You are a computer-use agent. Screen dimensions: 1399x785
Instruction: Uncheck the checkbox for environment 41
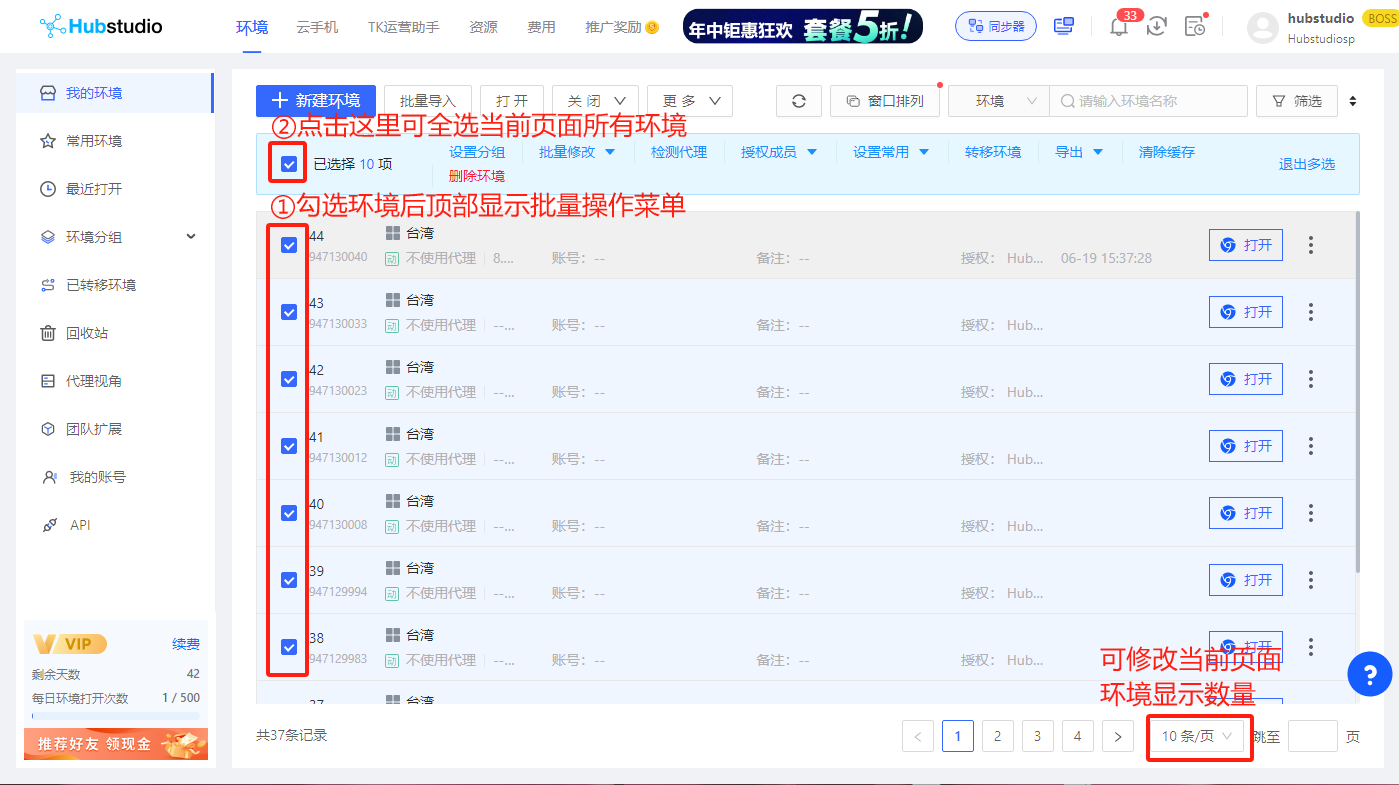(289, 446)
